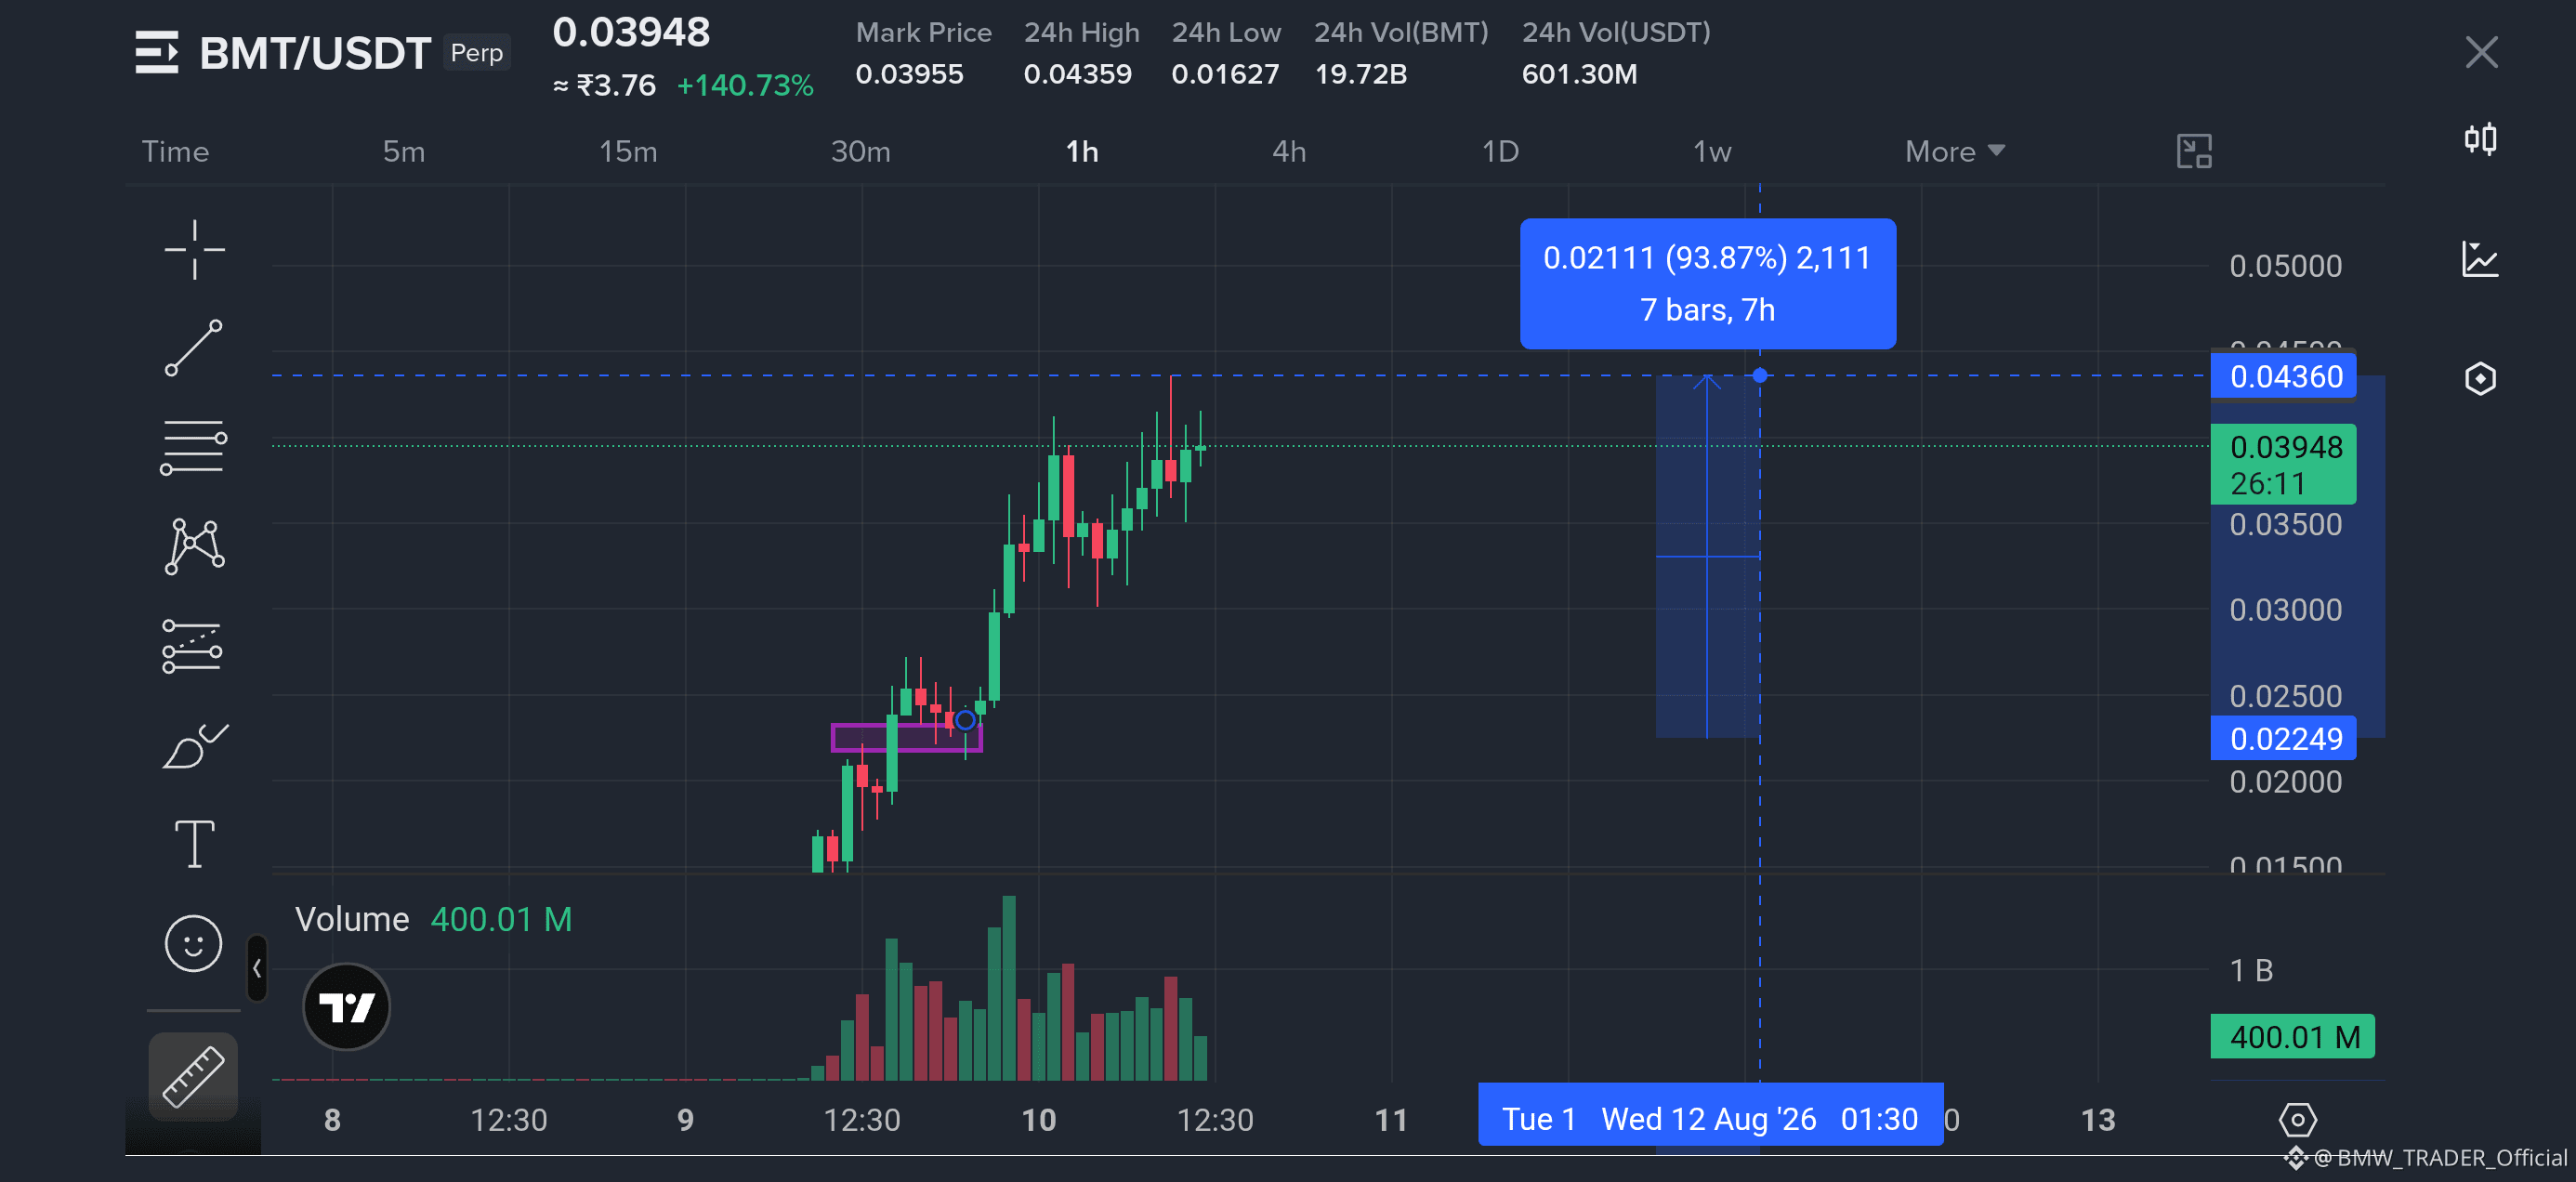
Task: Close the chart view with X
Action: (2481, 52)
